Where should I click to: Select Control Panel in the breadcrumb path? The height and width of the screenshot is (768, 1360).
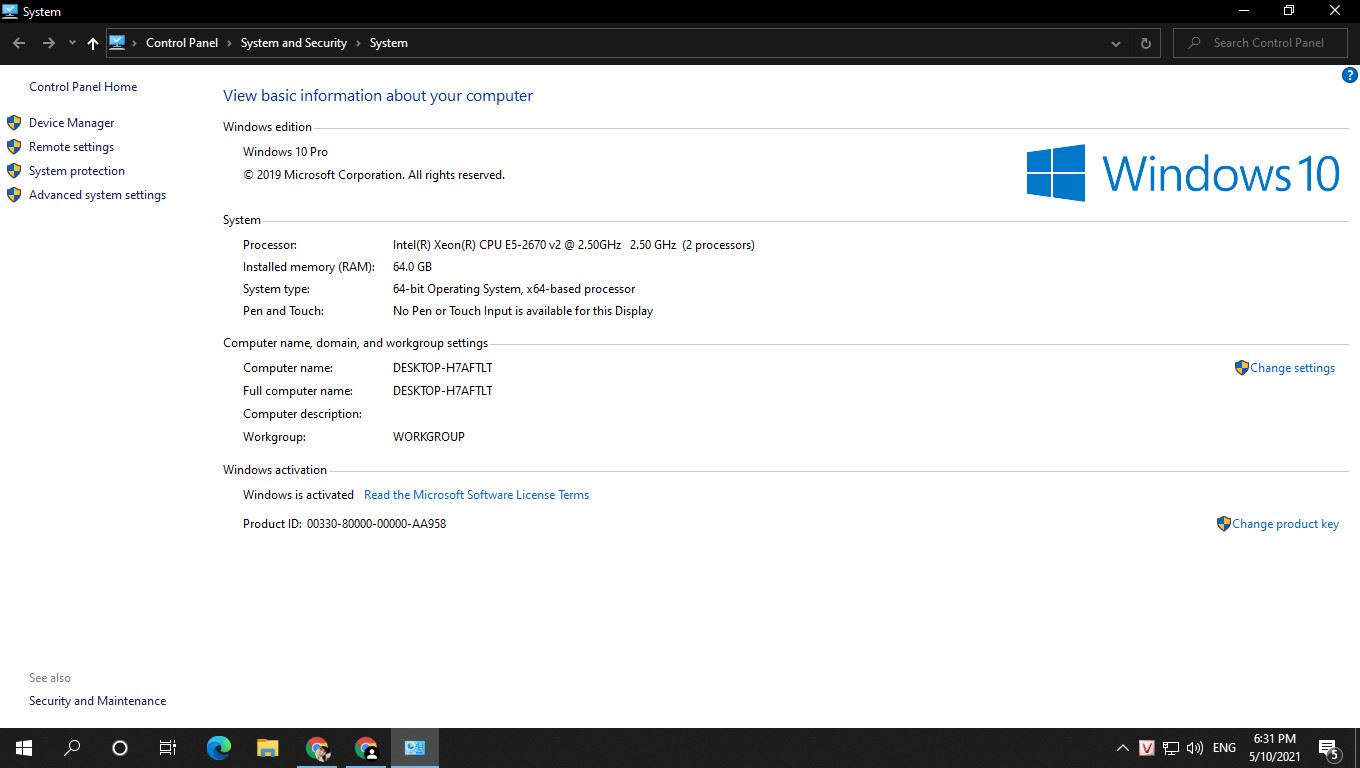click(x=181, y=43)
